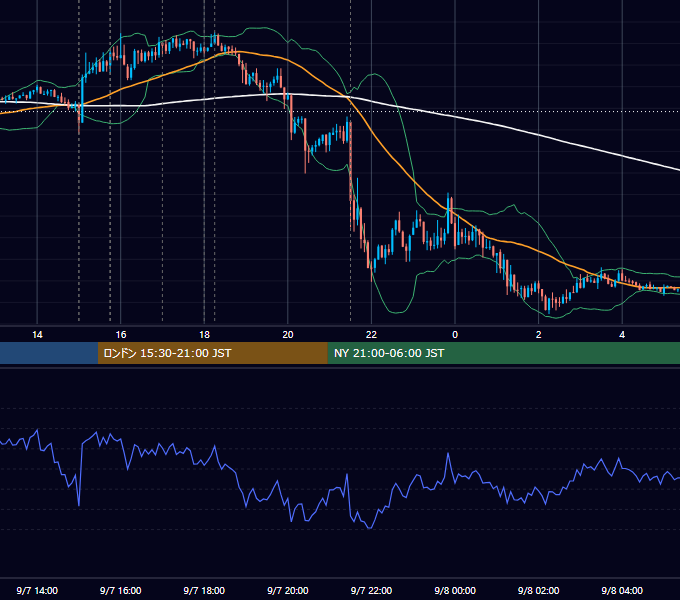Click the NY 21:00-06:00 JST session band
Screen dimensions: 680x600
[x=503, y=353]
